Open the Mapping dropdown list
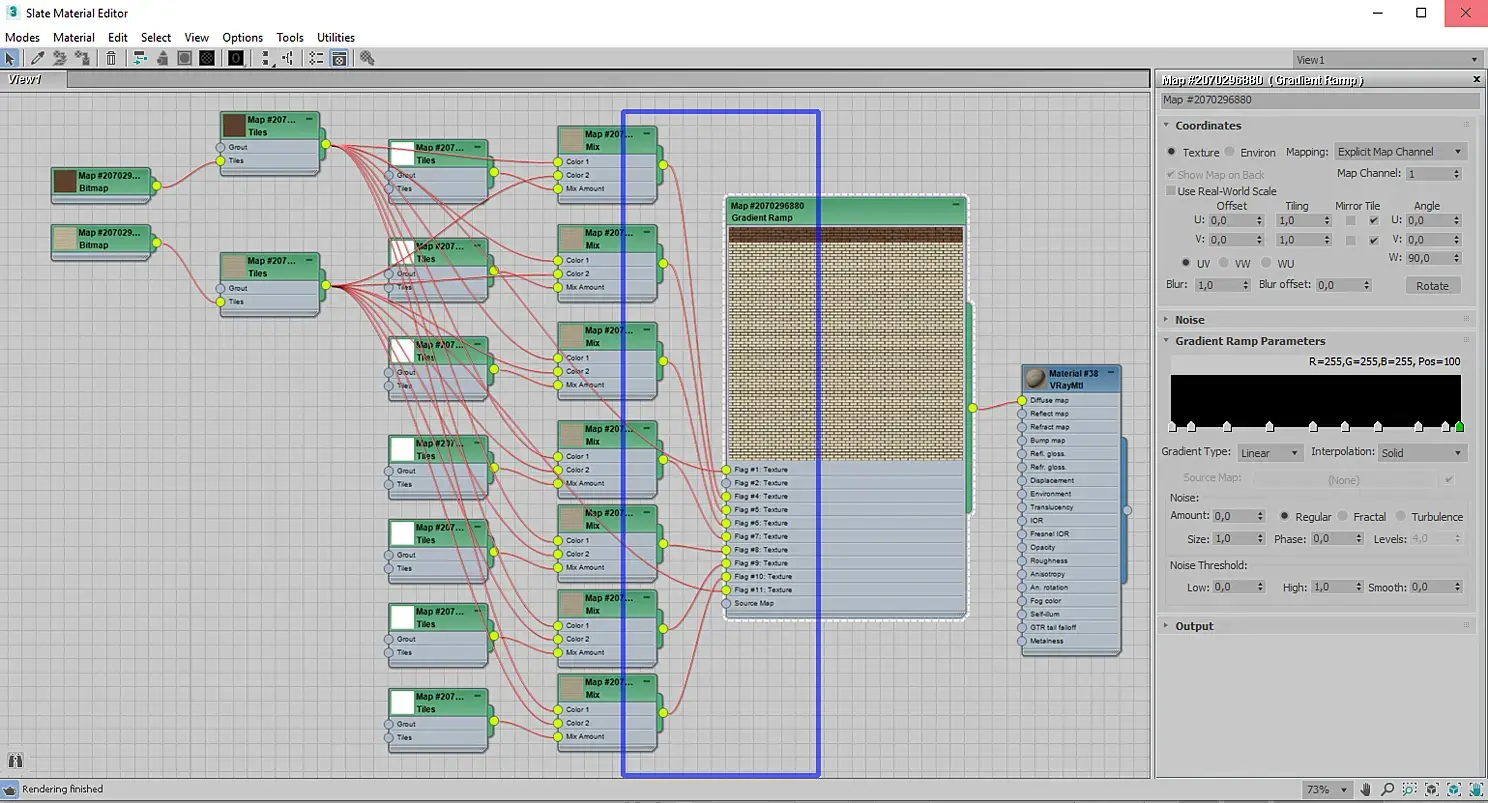 [x=1399, y=152]
